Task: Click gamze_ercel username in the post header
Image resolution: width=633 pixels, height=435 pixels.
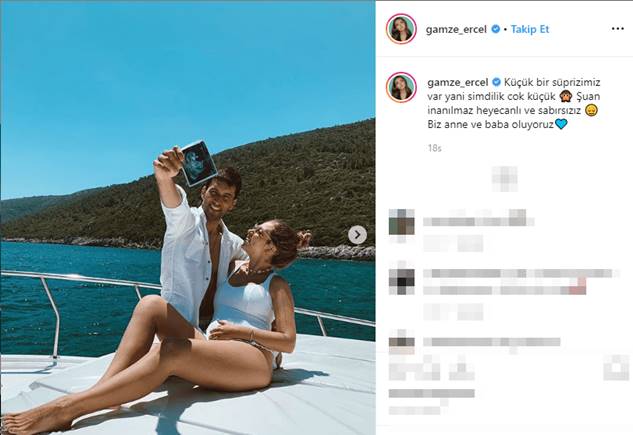Action: point(456,29)
